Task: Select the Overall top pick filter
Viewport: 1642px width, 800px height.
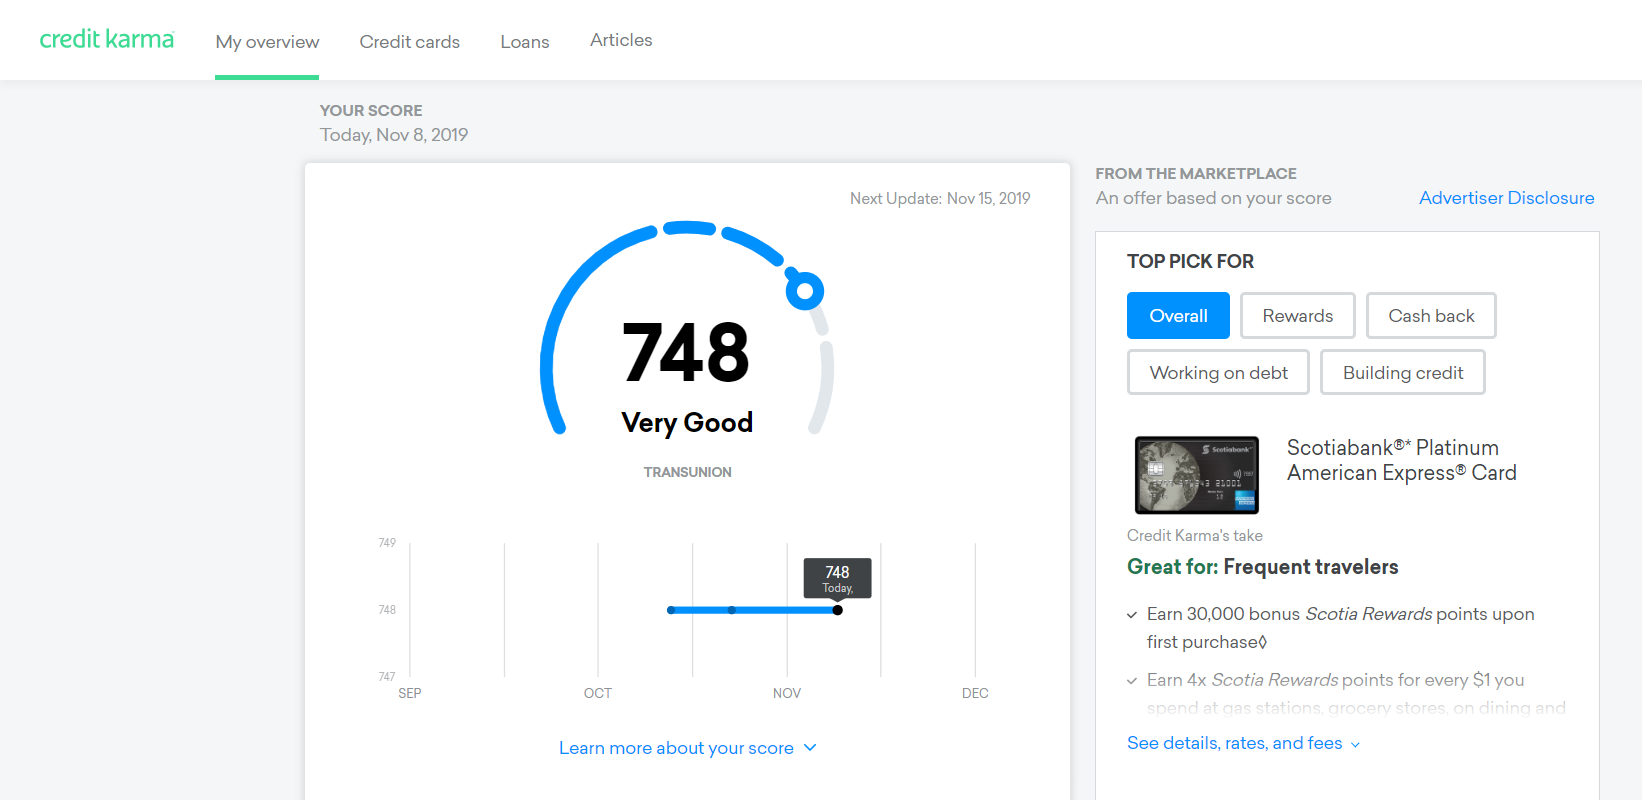Action: 1178,316
